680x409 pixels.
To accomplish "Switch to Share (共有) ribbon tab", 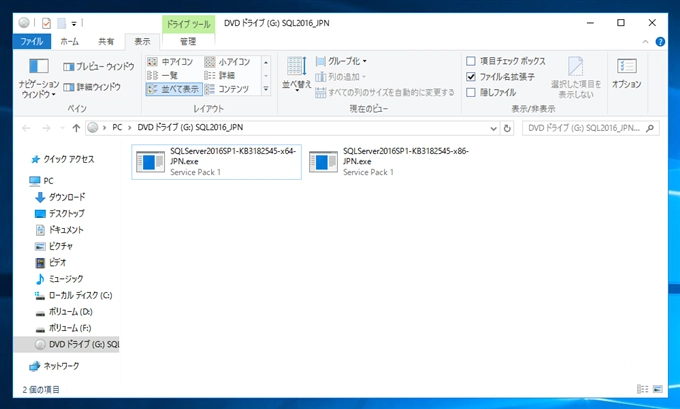I will 106,41.
